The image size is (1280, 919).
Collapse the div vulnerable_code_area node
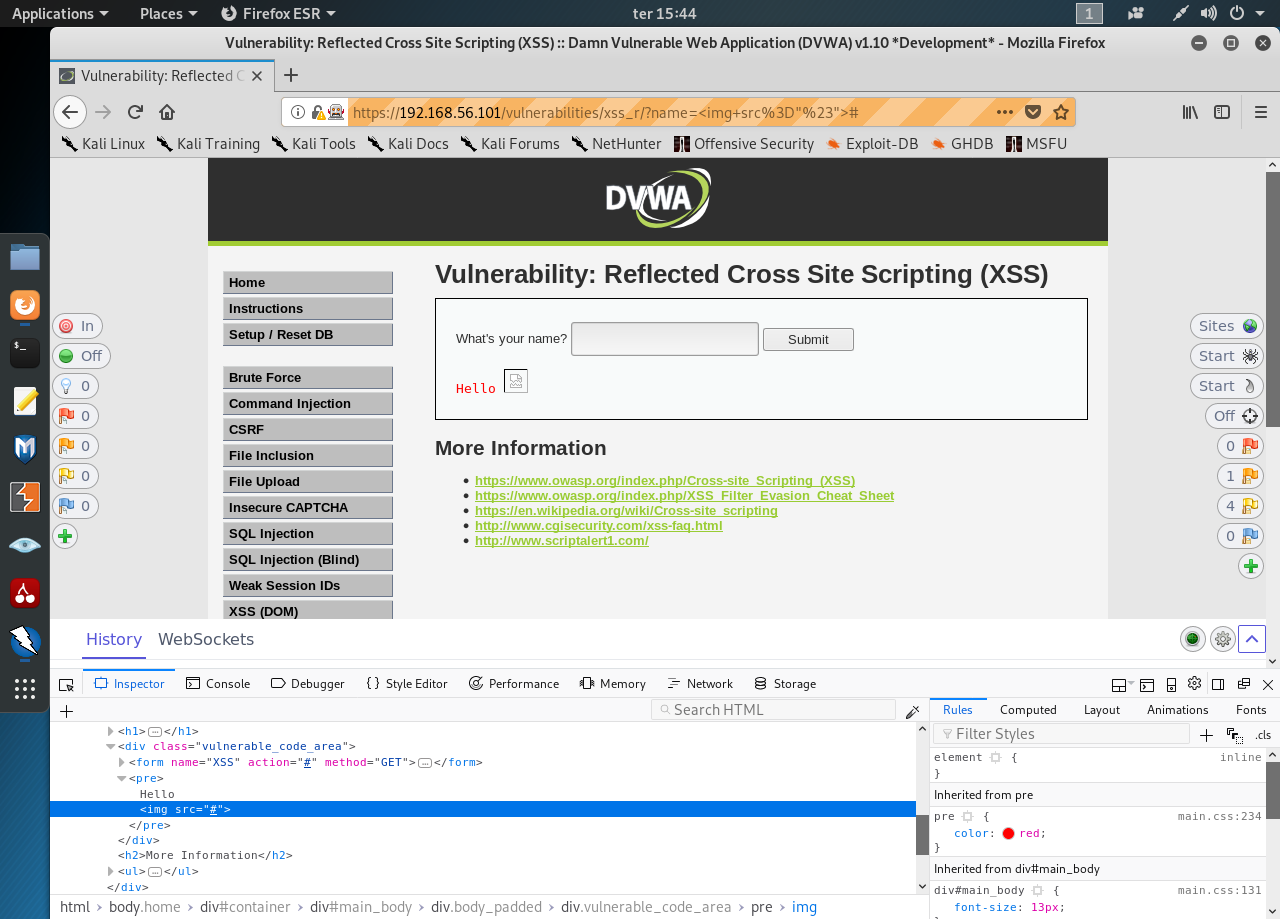click(x=111, y=746)
